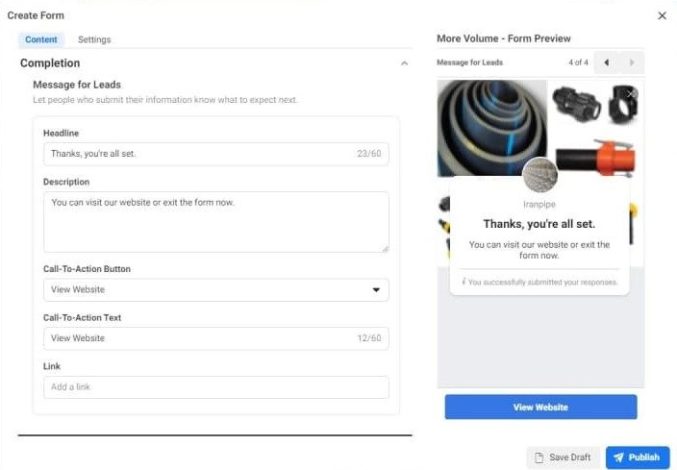Click the close icon on preview image
The height and width of the screenshot is (470, 677).
click(x=630, y=94)
